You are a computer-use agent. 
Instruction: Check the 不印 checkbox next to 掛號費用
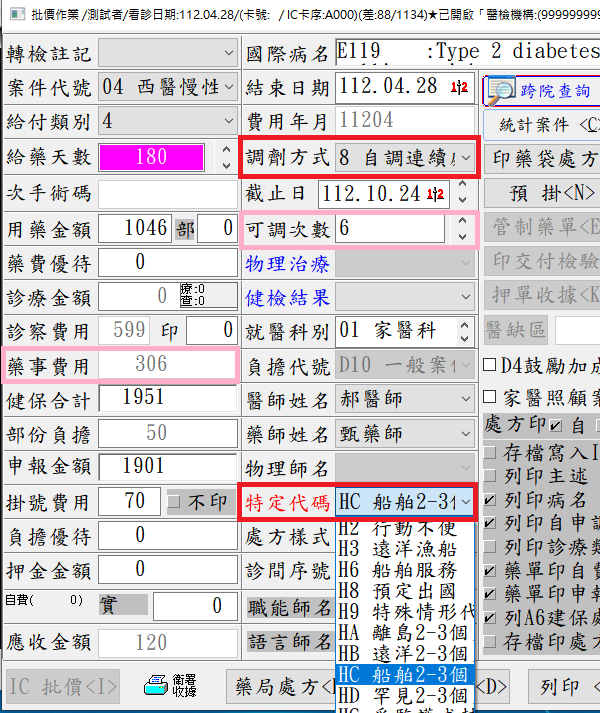[174, 502]
